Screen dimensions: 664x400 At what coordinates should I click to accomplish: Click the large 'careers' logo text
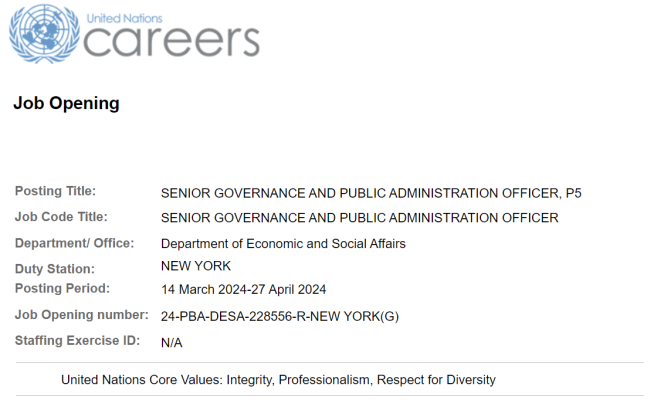tap(172, 41)
